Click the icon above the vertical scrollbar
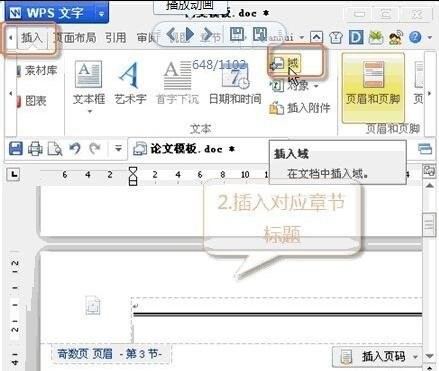The image size is (439, 371). (429, 171)
